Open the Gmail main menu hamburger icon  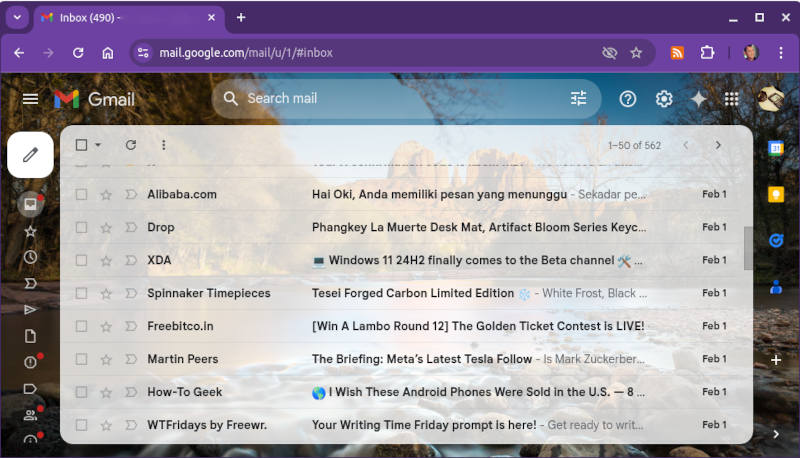30,99
